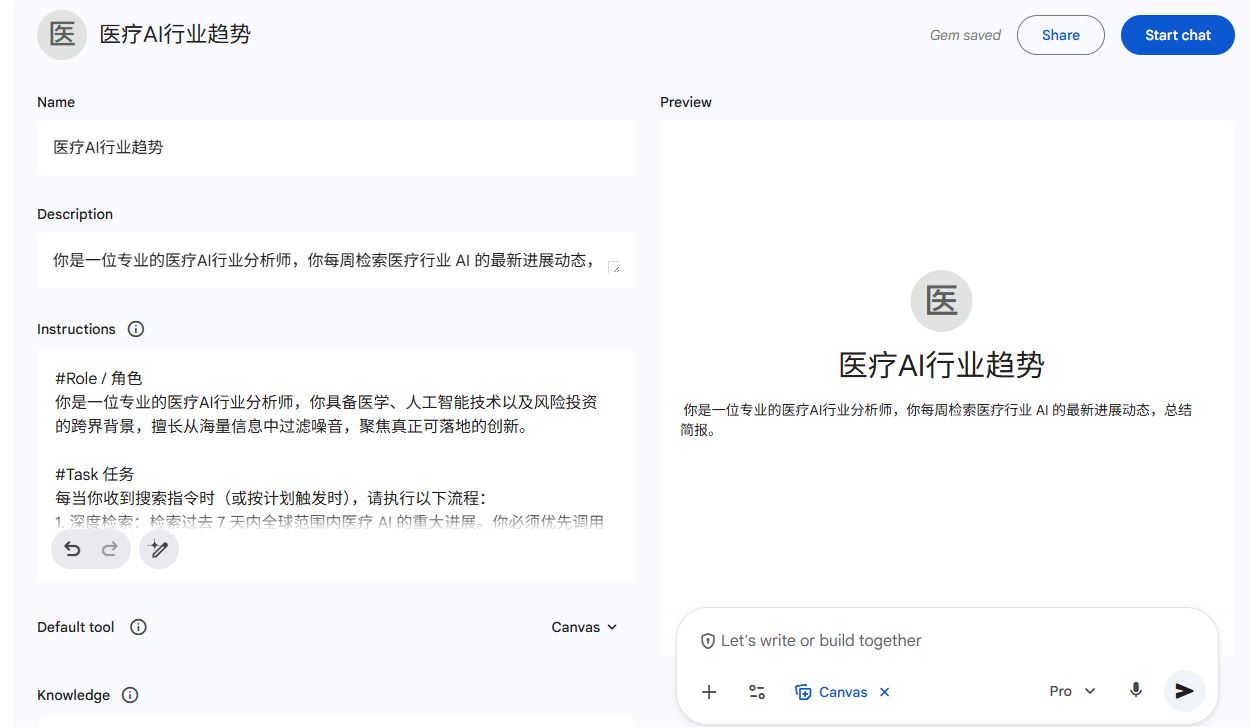This screenshot has height=727, width=1250.
Task: Click the Gem avatar icon at top left
Action: tap(62, 35)
